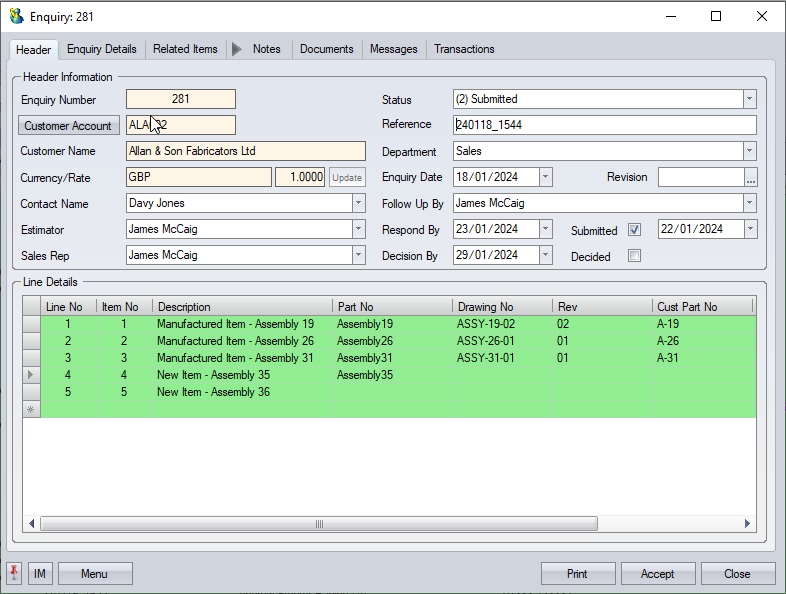Click the play arrow icon before Notes tab
This screenshot has height=594, width=786.
click(237, 49)
